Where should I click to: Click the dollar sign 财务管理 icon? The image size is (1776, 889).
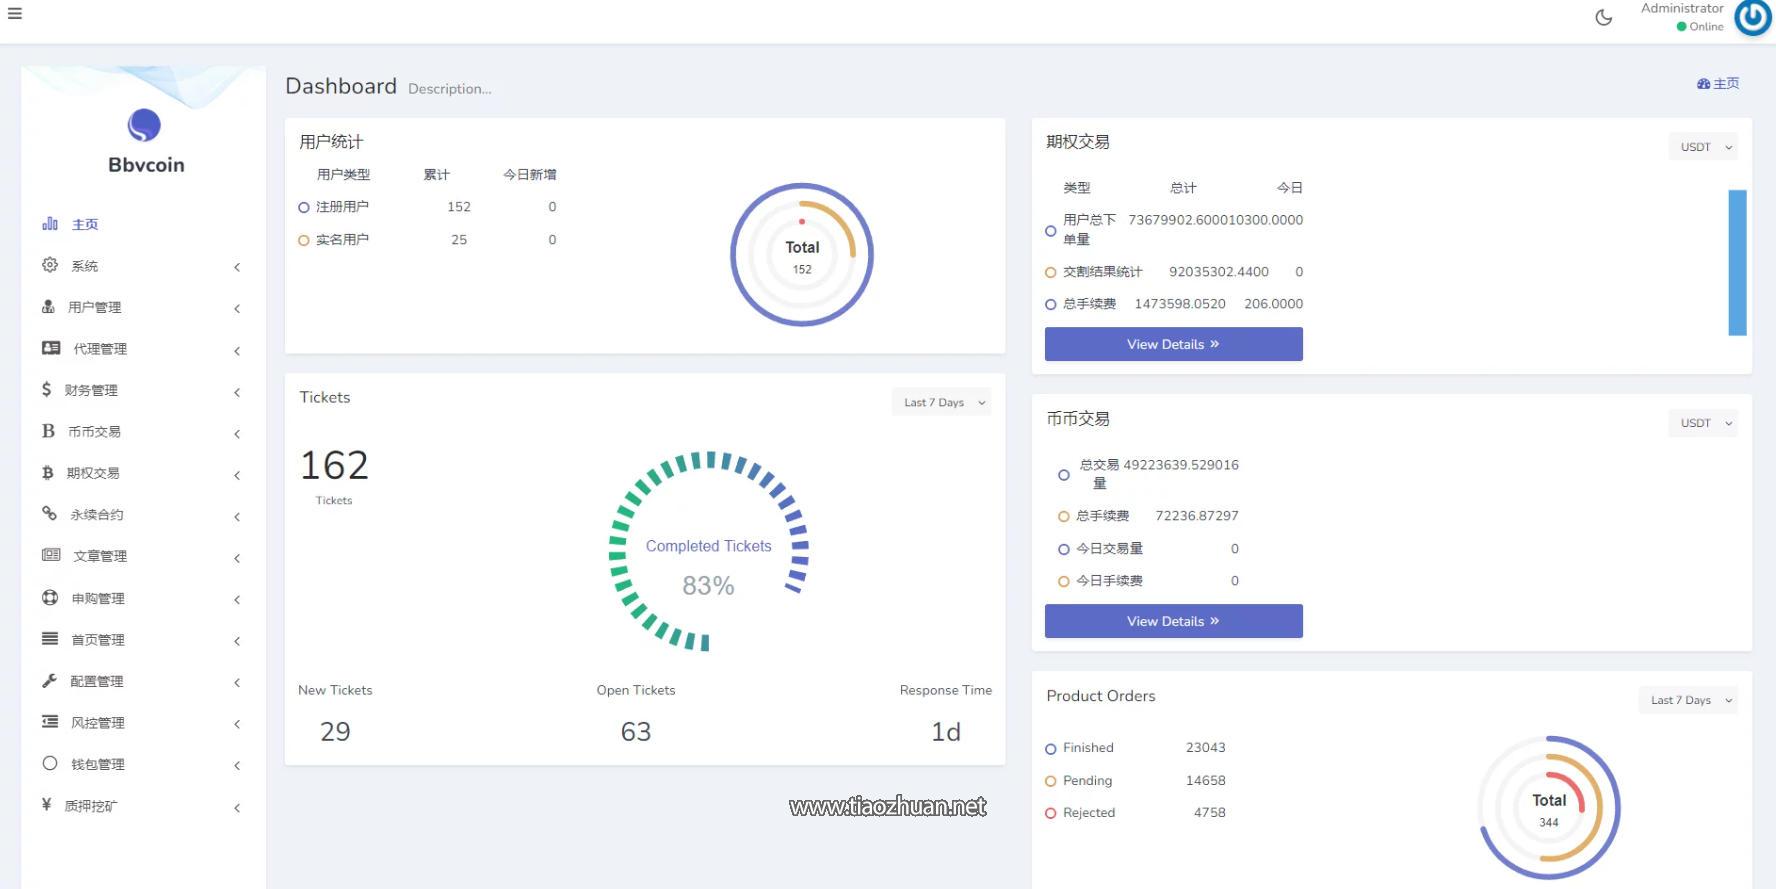coord(46,390)
